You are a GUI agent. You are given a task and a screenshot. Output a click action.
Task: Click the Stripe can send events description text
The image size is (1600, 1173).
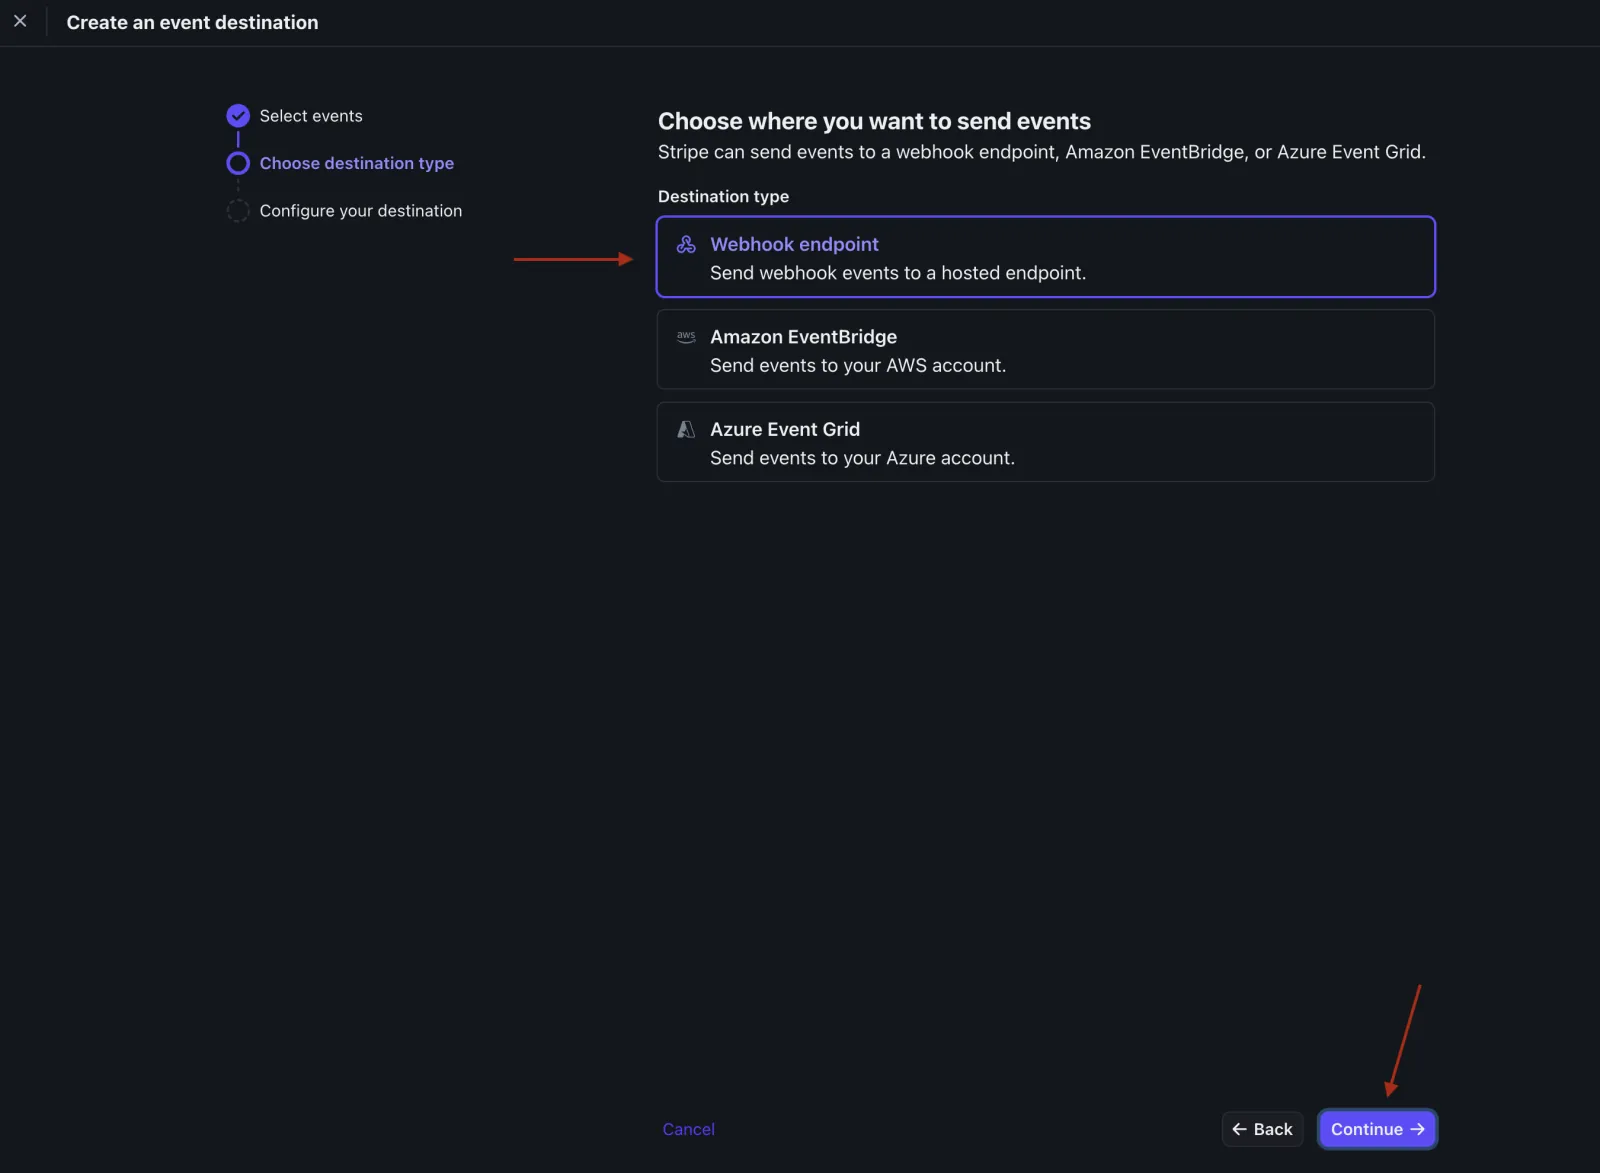click(x=1042, y=152)
